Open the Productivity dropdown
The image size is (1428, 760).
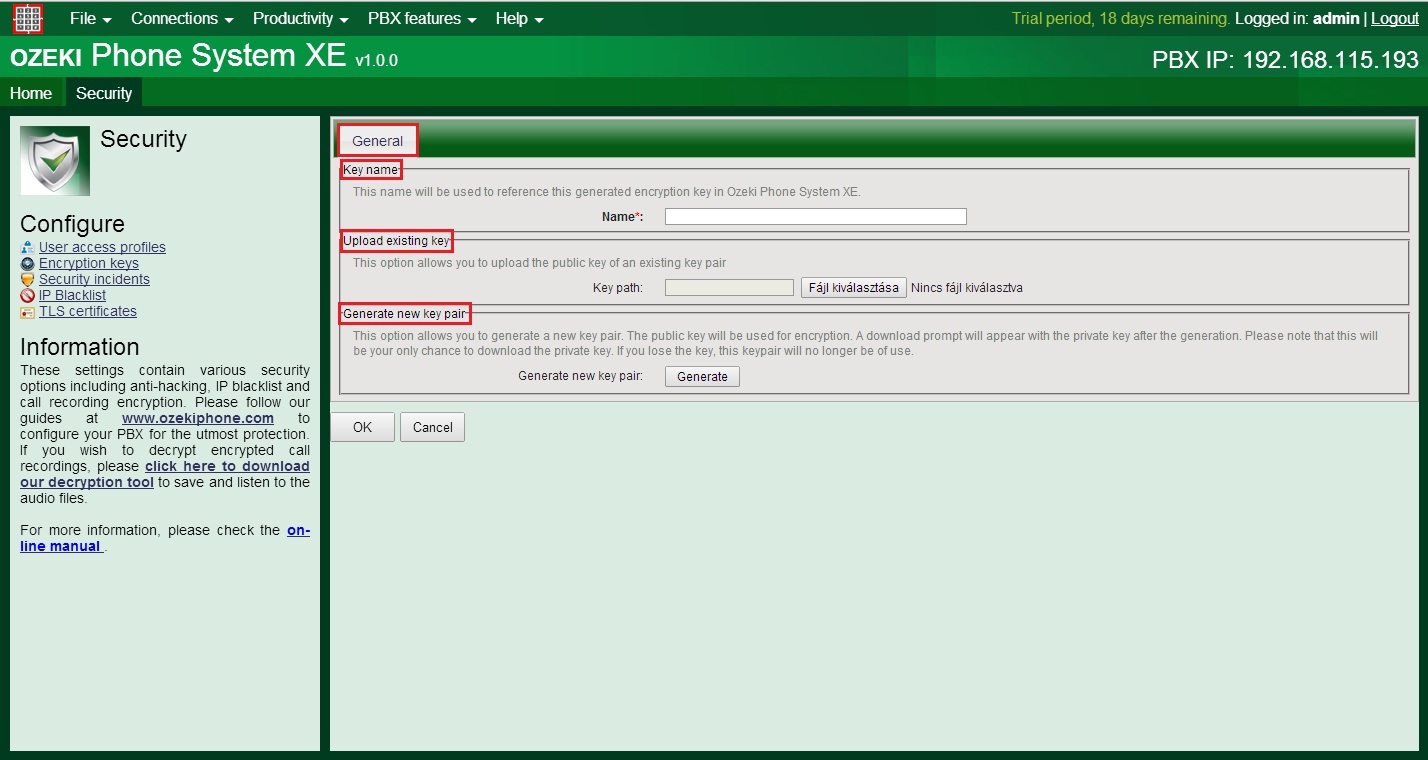(x=301, y=18)
